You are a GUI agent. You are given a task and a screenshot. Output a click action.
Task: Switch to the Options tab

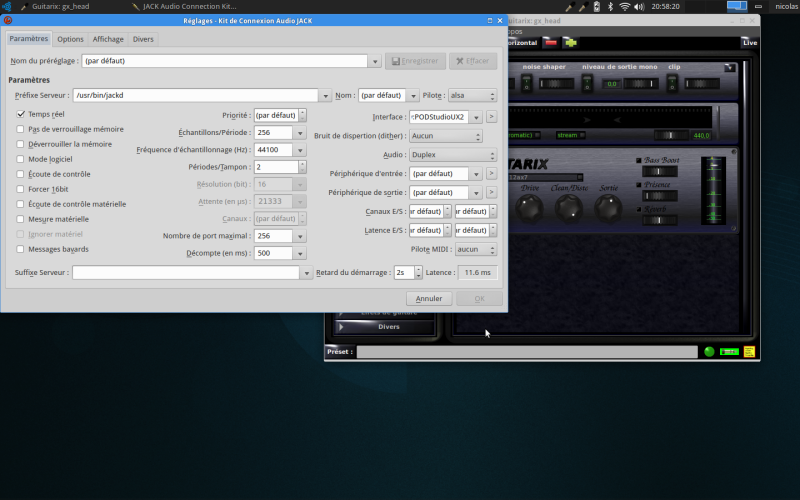tap(70, 39)
